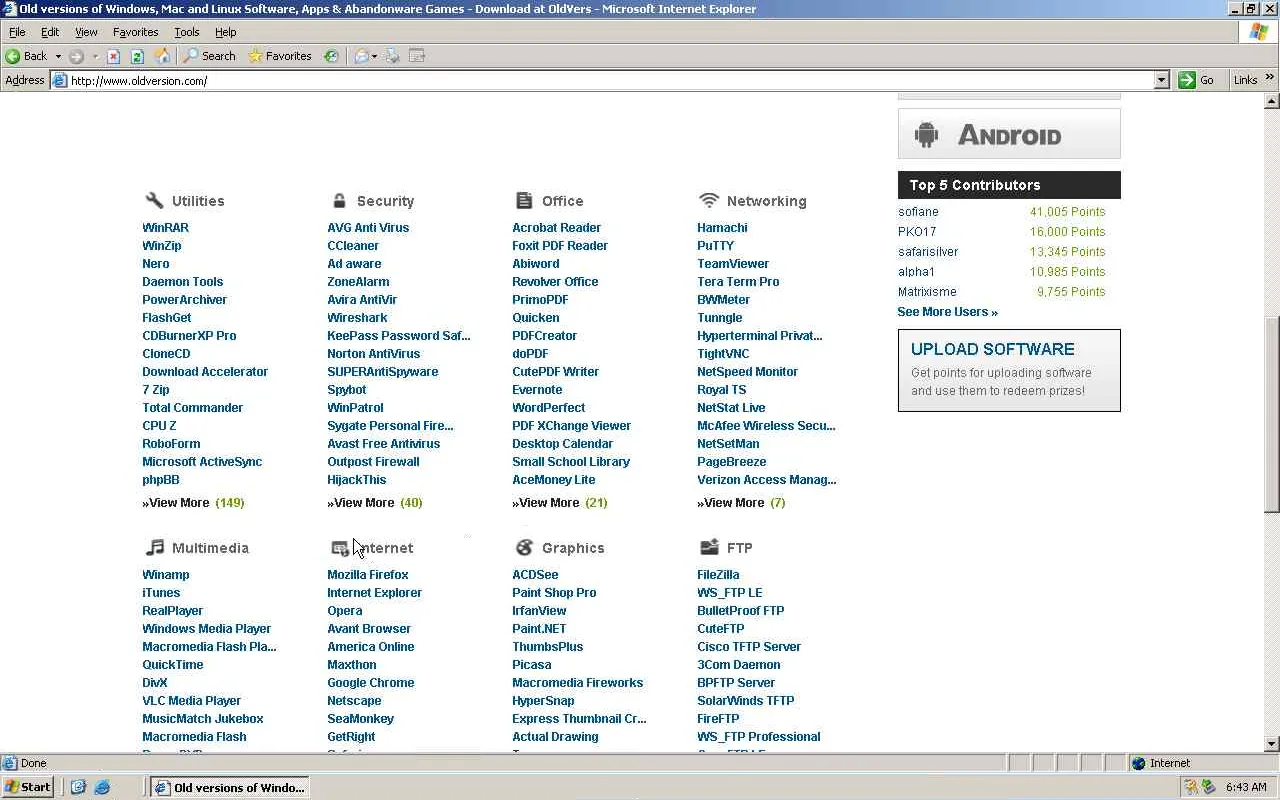The image size is (1280, 800).
Task: Stop page loading with the Stop icon
Action: (113, 56)
